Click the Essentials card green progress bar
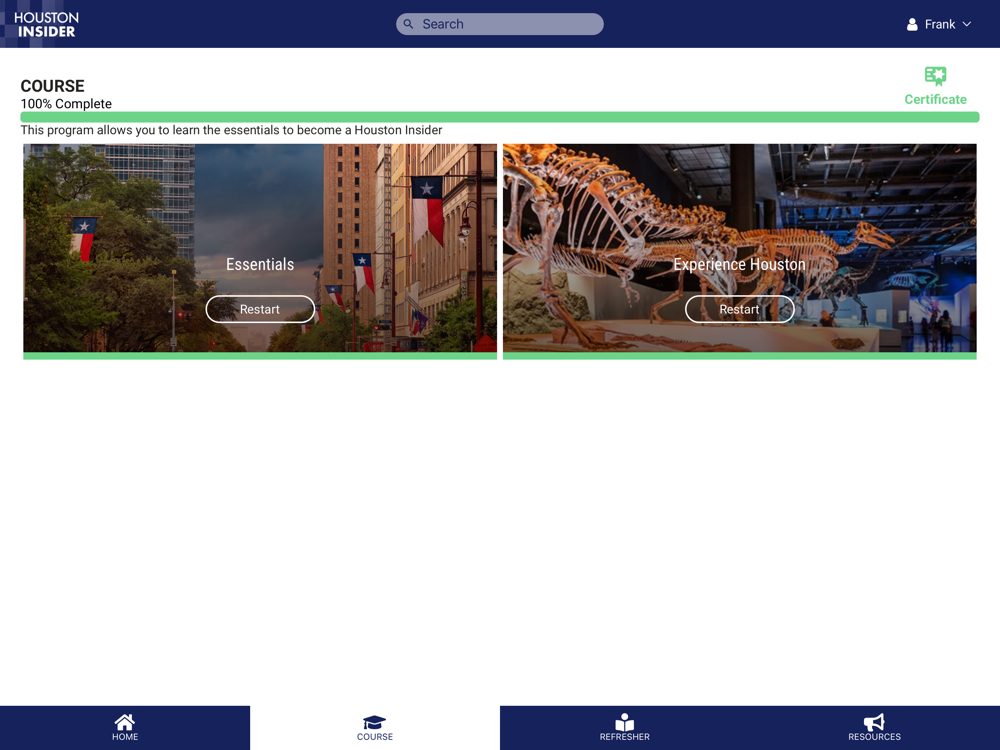This screenshot has width=1000, height=750. [x=260, y=356]
